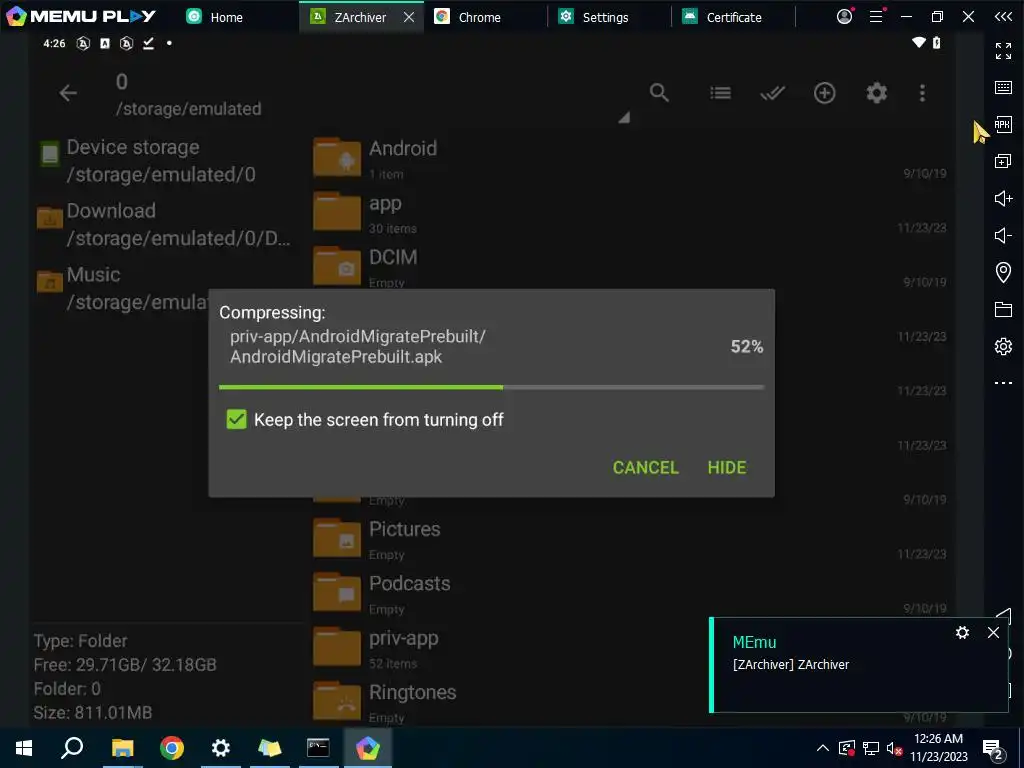The width and height of the screenshot is (1024, 768).
Task: Open MEmu keyboard mapping icon
Action: point(1003,88)
